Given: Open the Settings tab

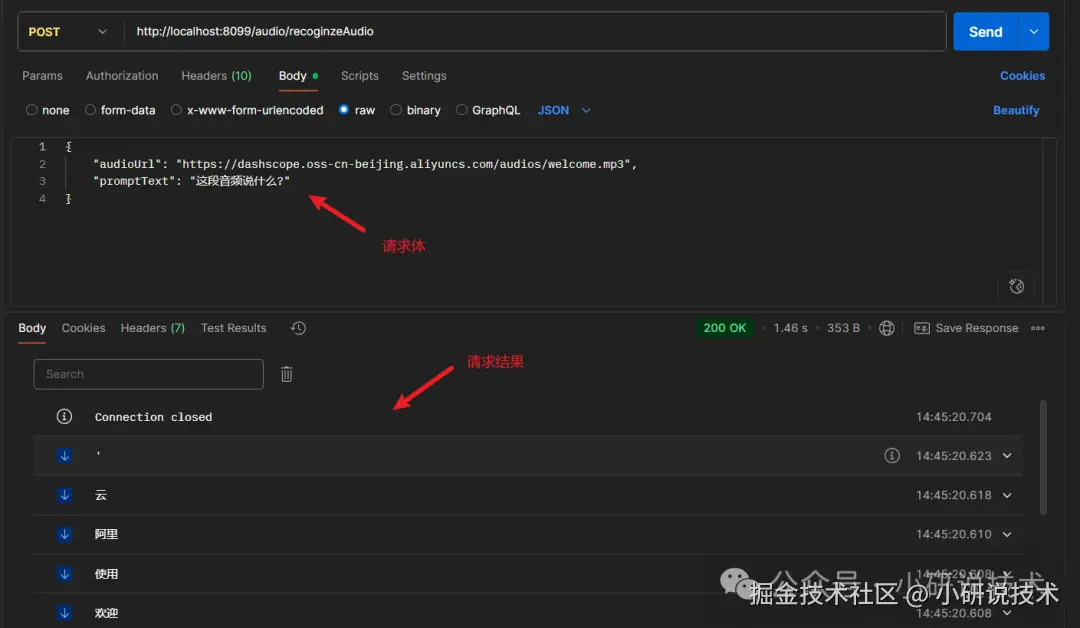Looking at the screenshot, I should coord(424,76).
